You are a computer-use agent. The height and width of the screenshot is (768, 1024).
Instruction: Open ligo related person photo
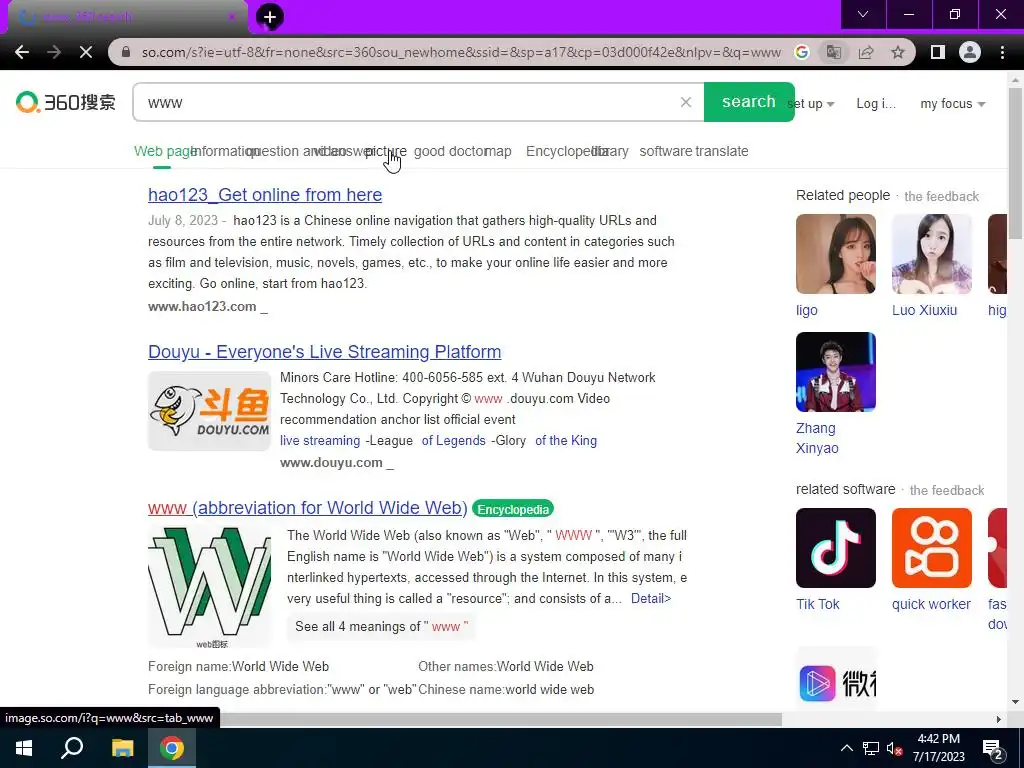tap(836, 254)
